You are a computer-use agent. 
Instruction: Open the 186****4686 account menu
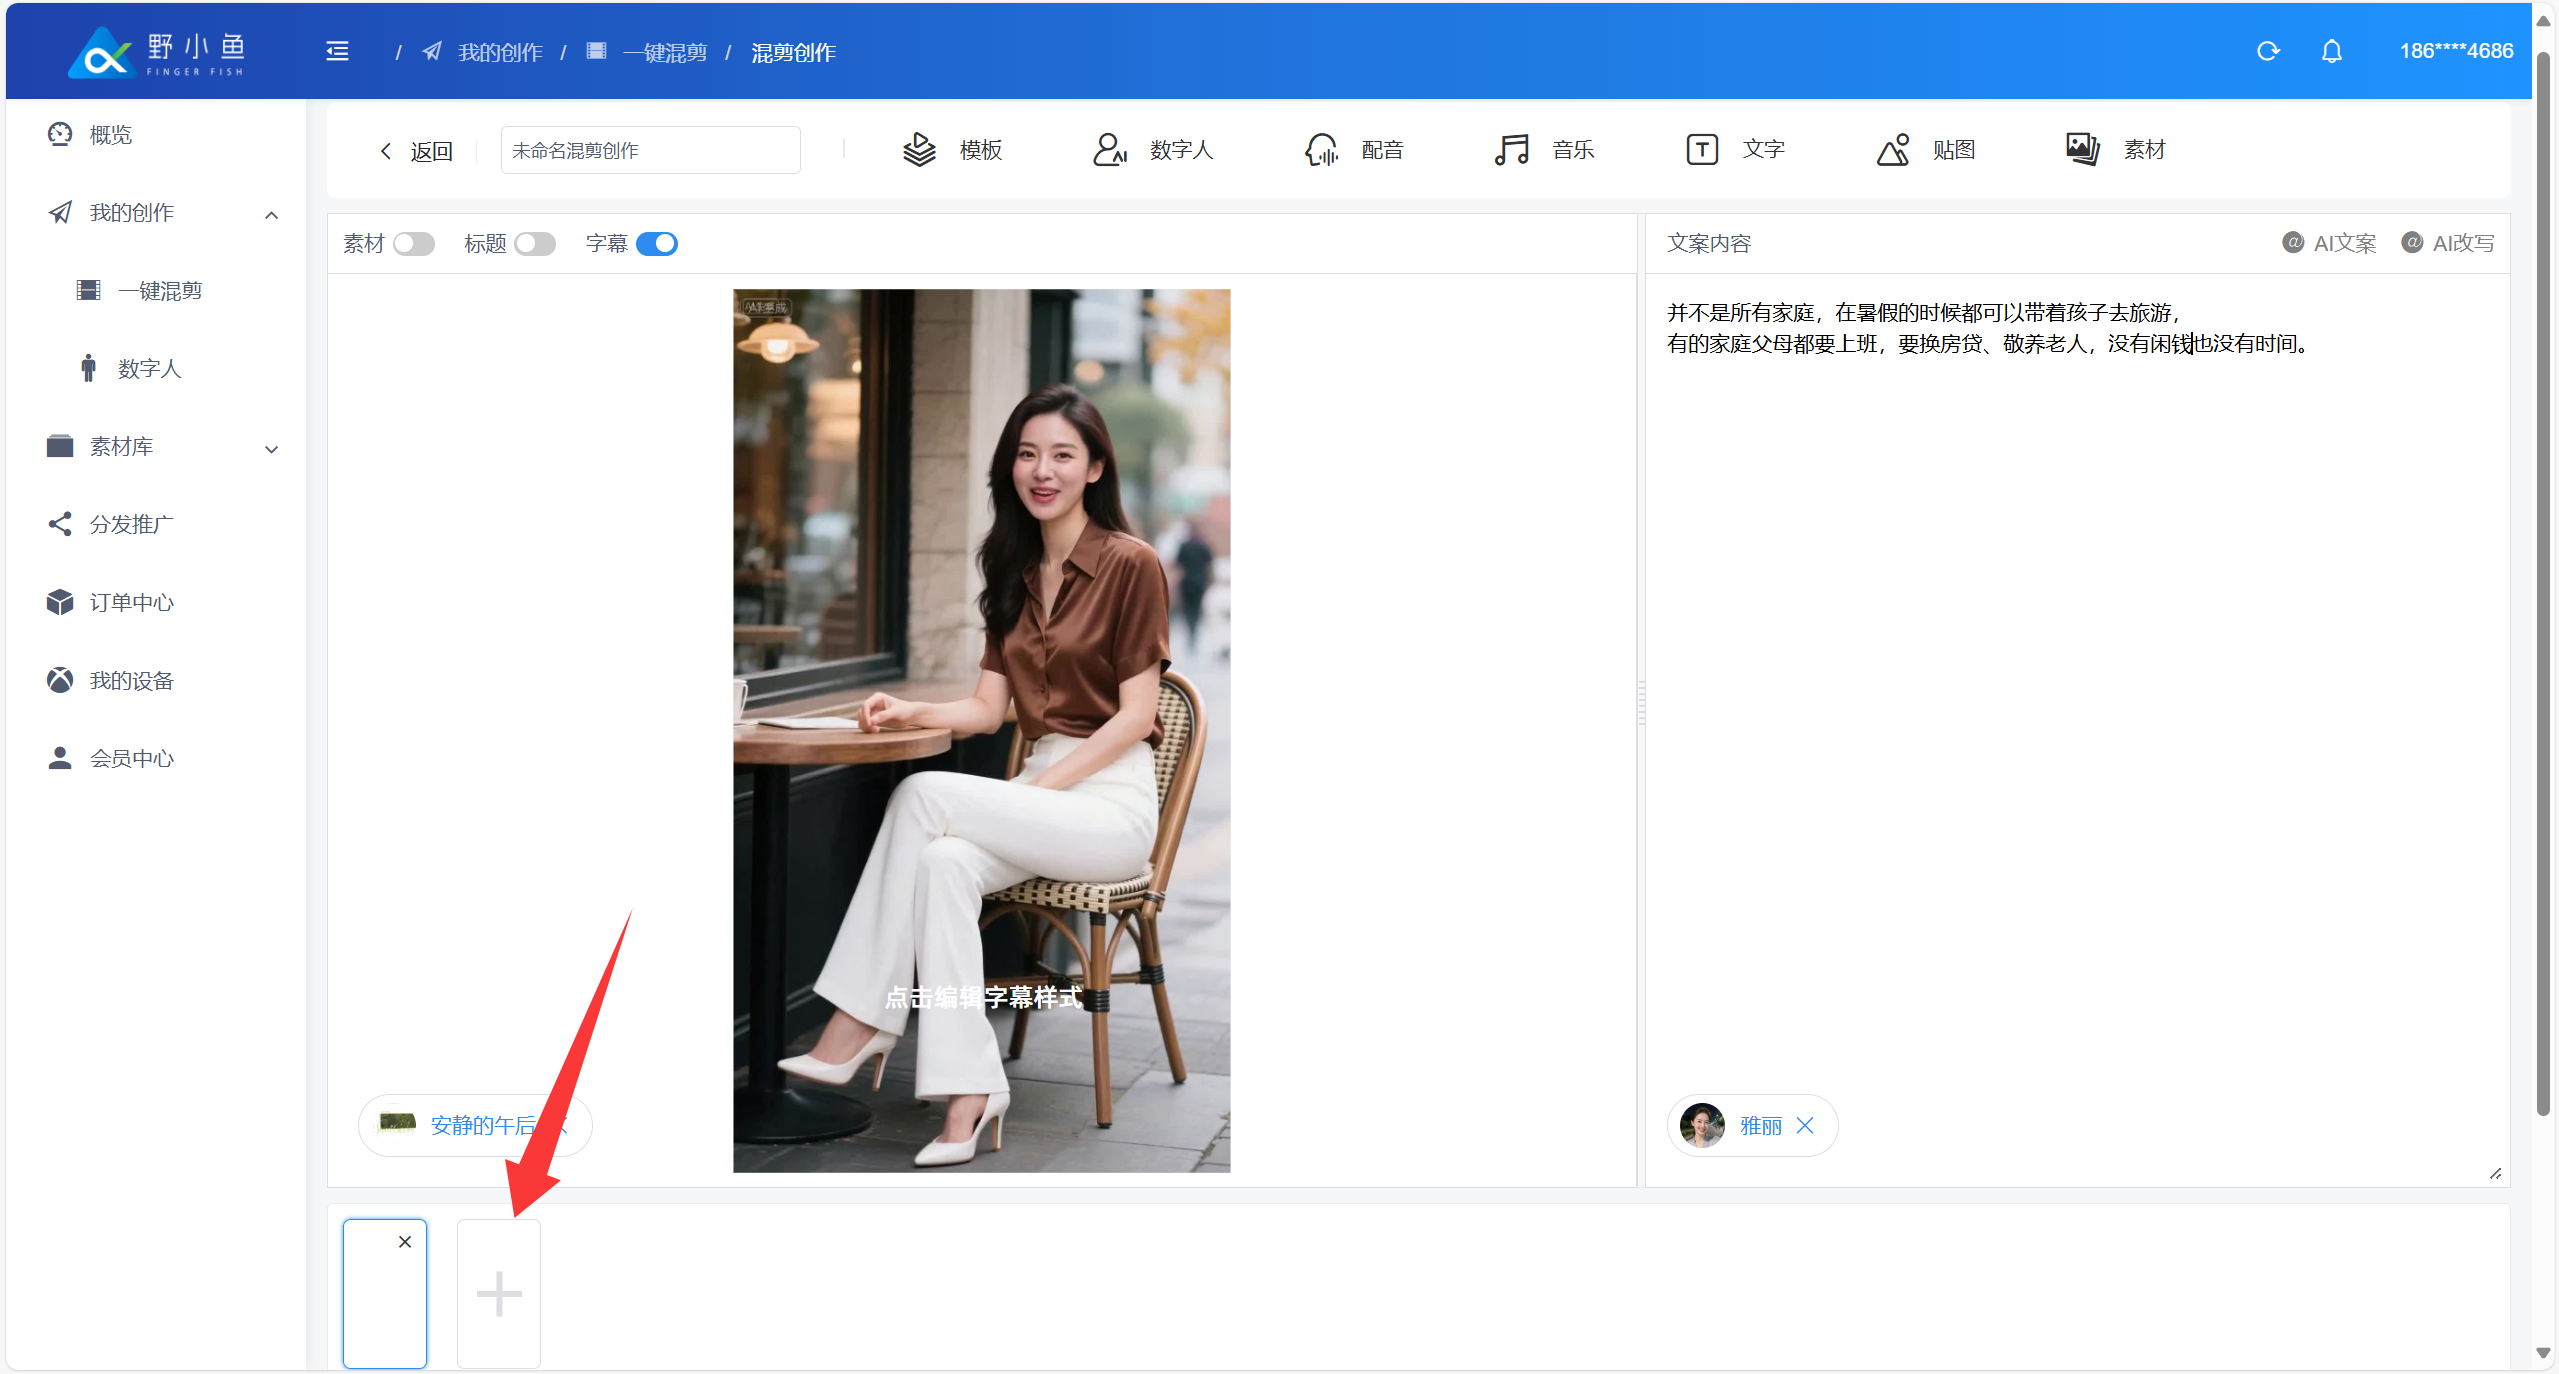coord(2455,51)
